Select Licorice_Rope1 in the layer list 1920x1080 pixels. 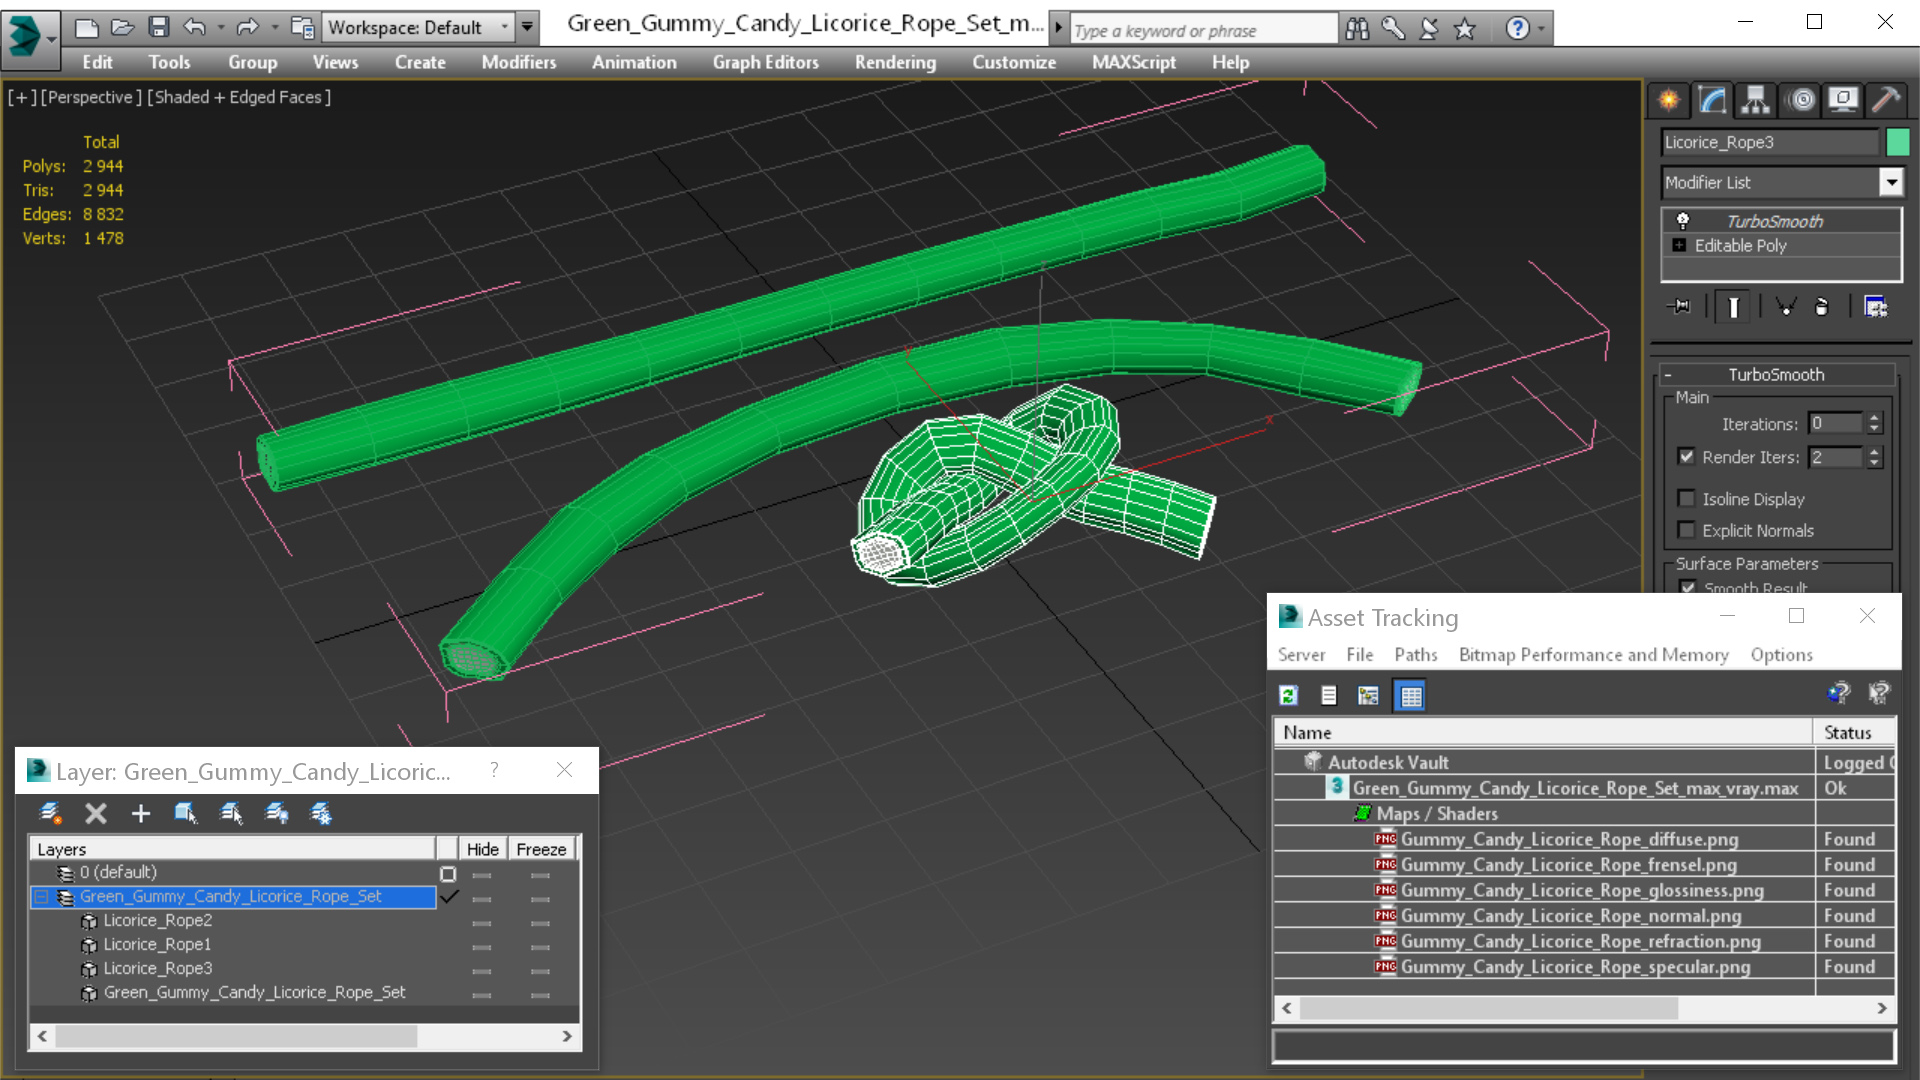[x=157, y=944]
